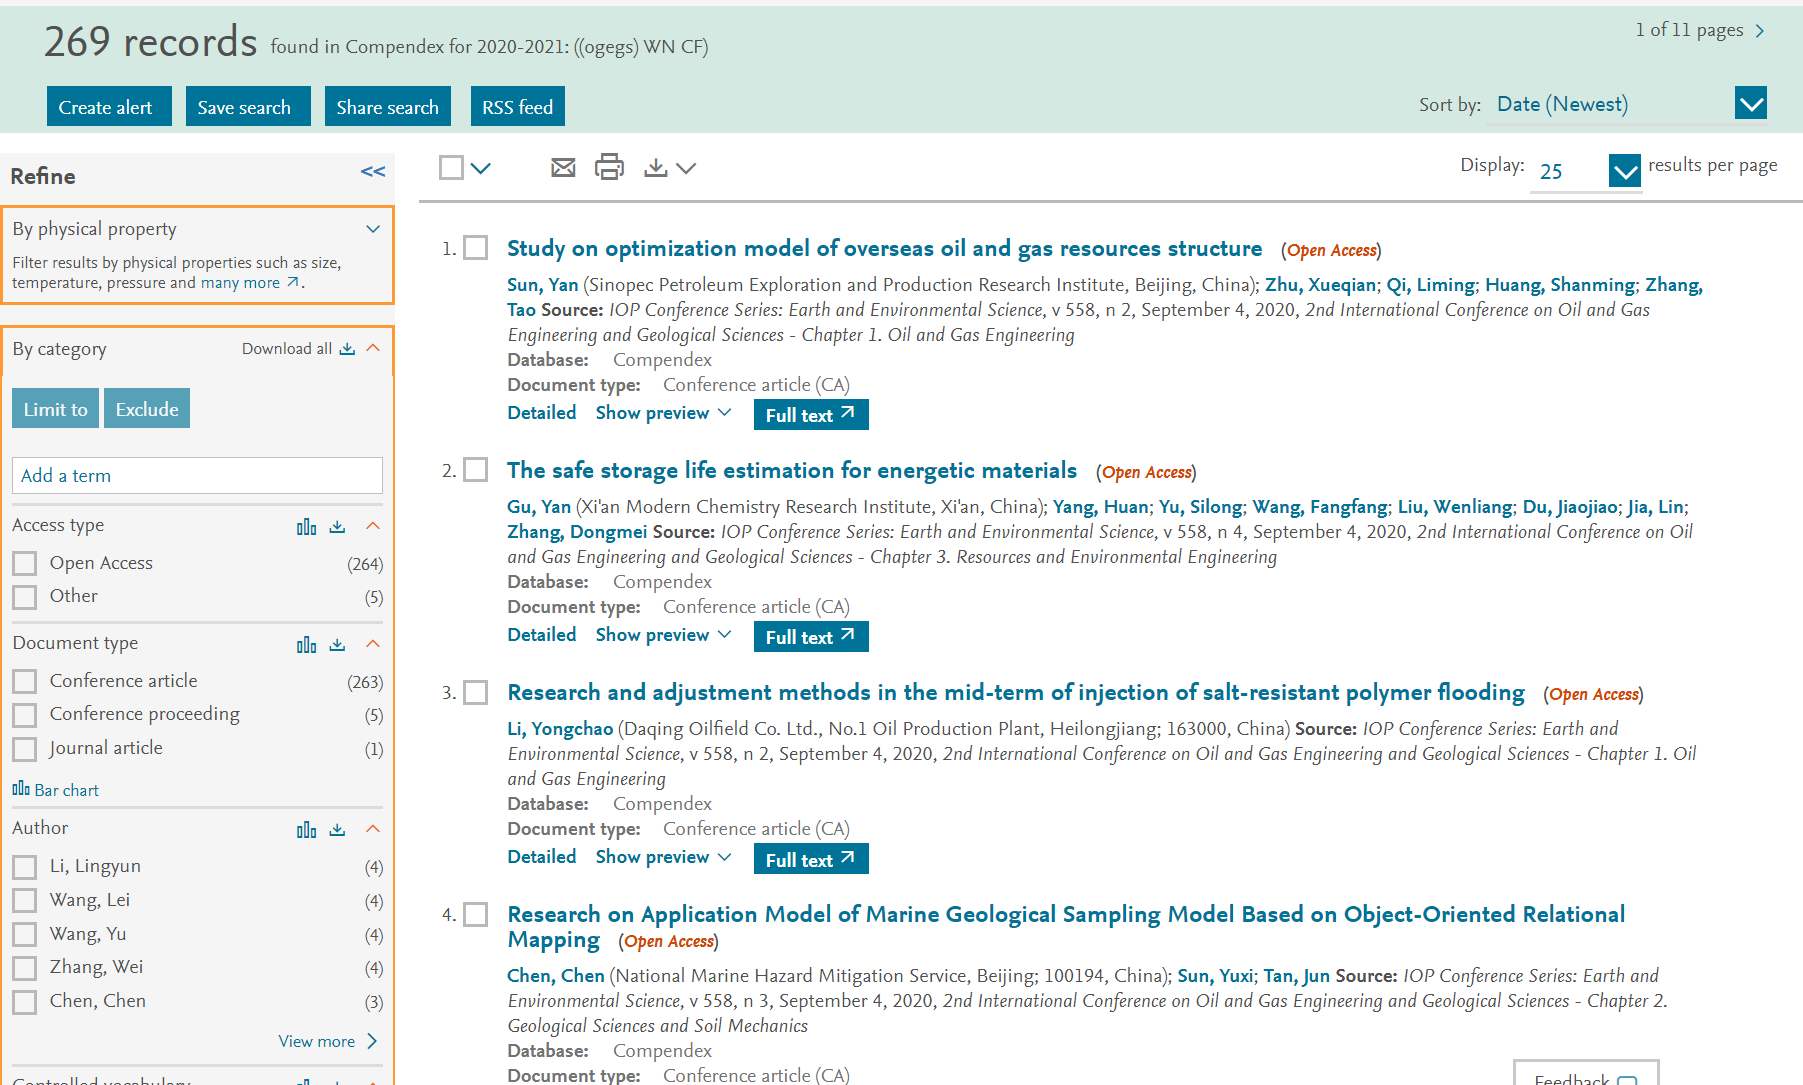
Task: Expand select-all options chevron
Action: (x=481, y=168)
